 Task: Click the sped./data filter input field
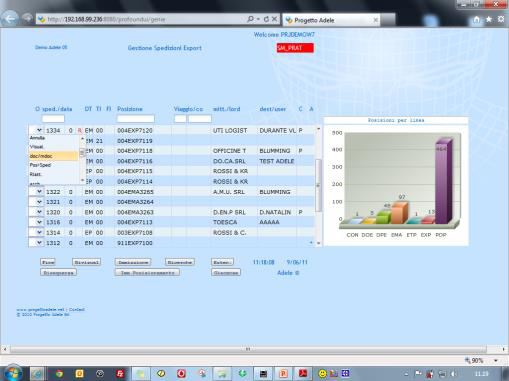point(53,118)
